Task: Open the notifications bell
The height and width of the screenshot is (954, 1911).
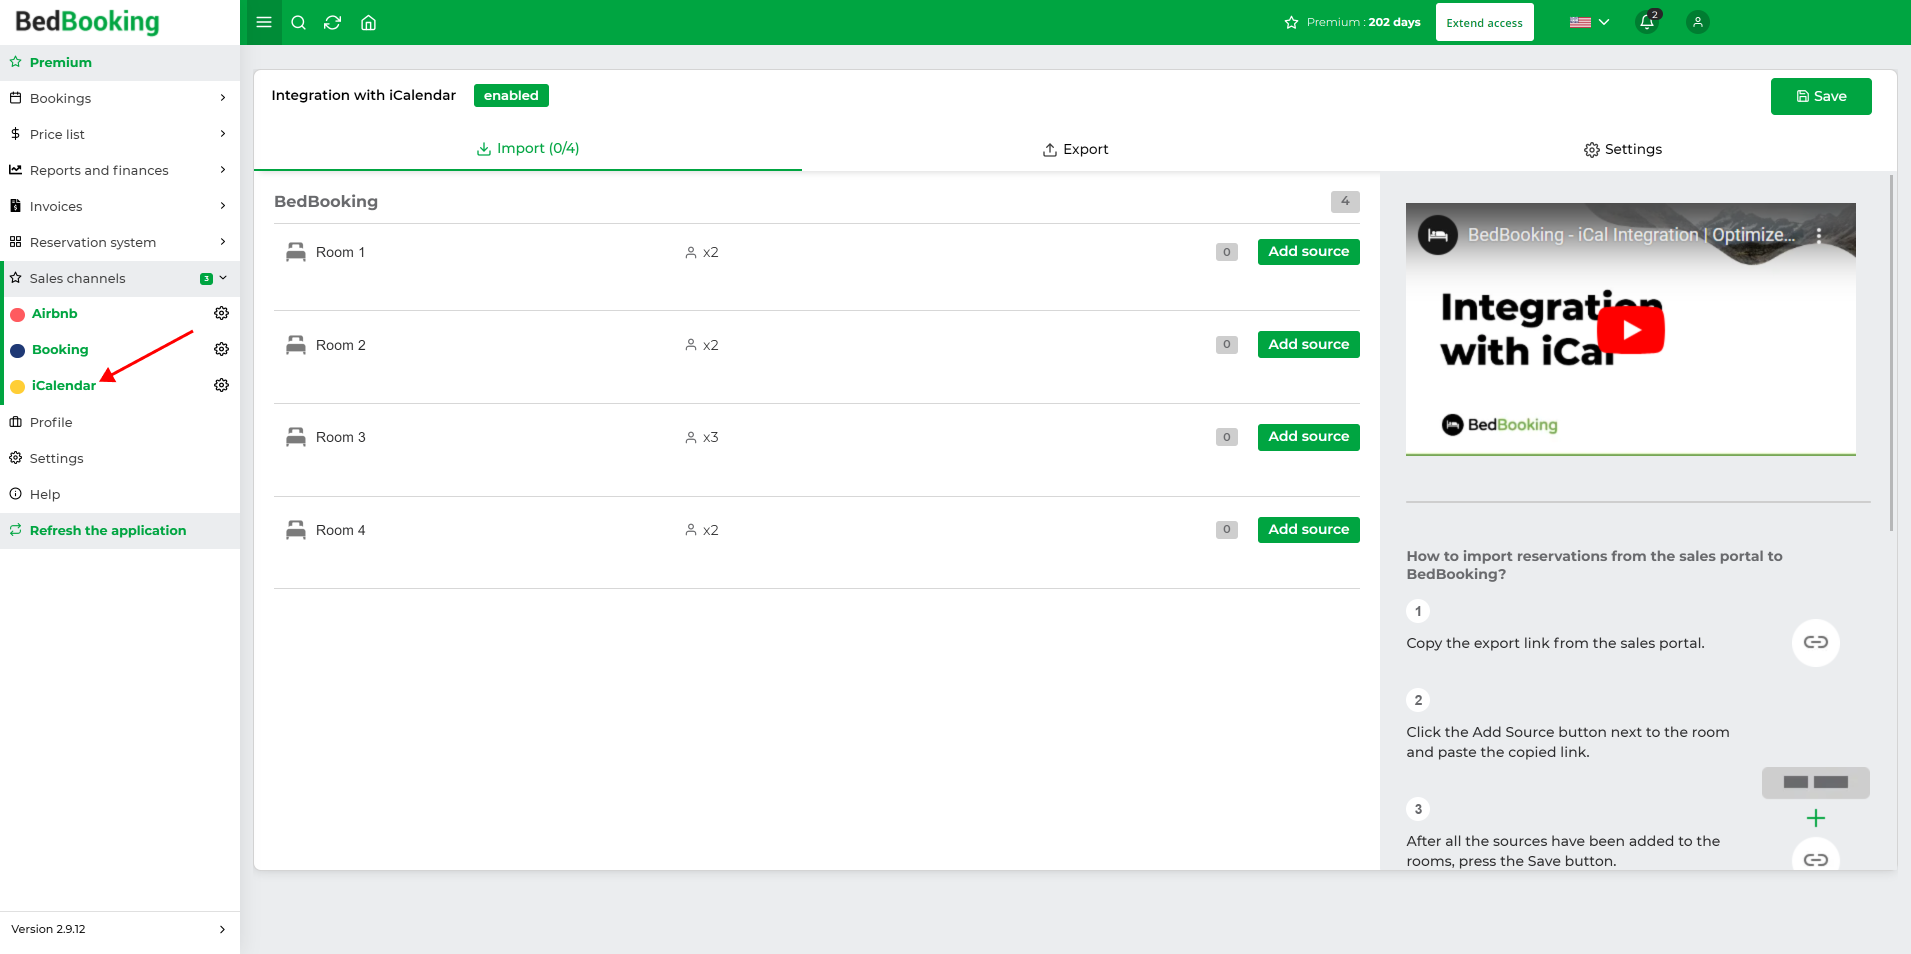Action: click(1647, 22)
